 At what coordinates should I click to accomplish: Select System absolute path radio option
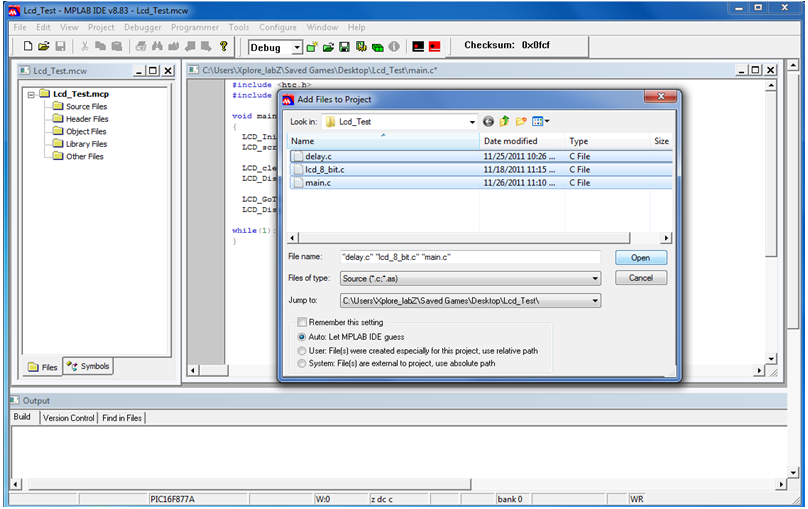point(301,364)
